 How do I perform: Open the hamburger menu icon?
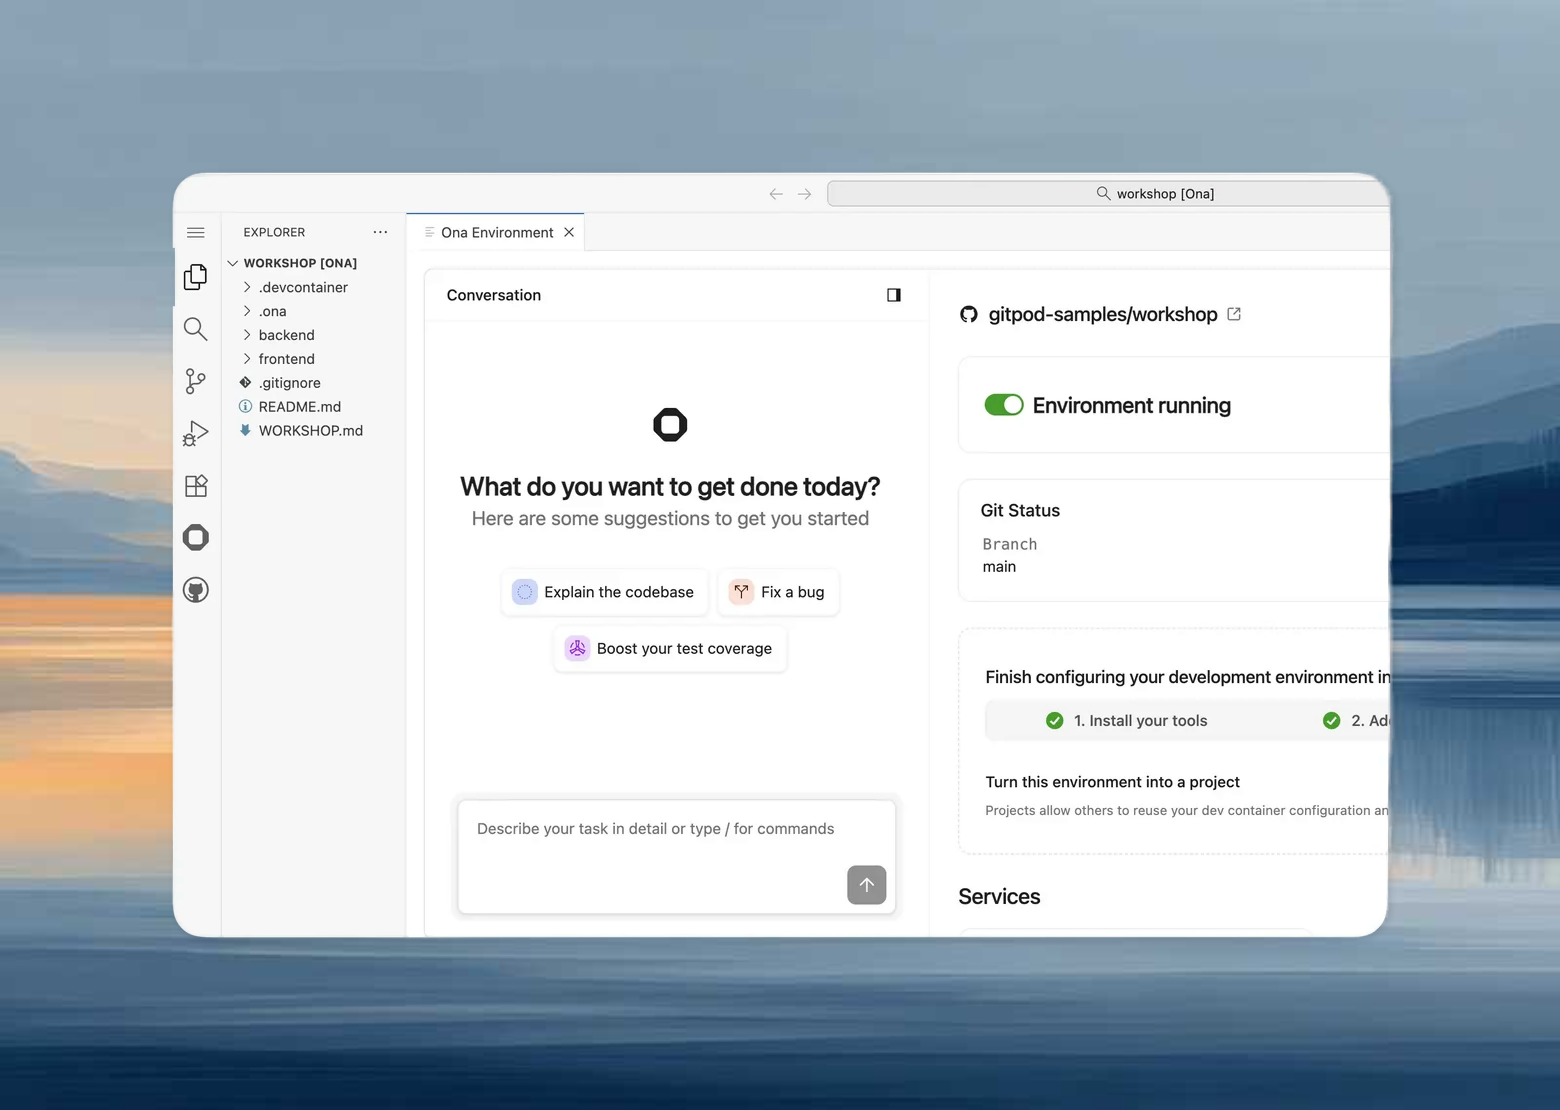tap(196, 231)
